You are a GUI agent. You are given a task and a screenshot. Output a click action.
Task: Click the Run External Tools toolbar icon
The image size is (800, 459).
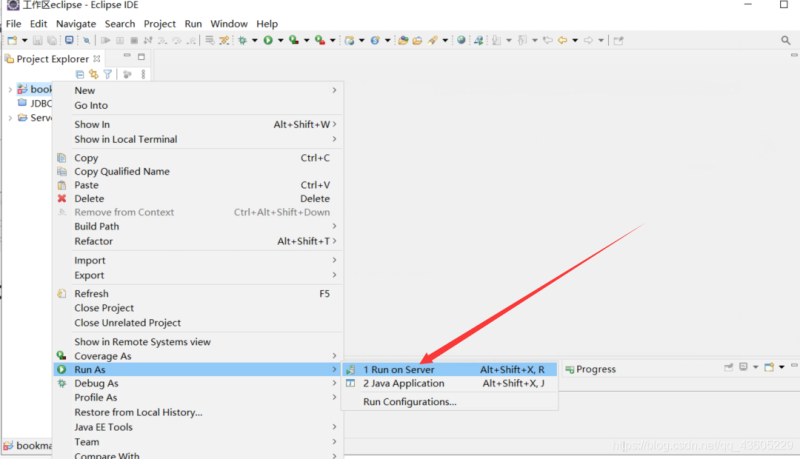[320, 40]
